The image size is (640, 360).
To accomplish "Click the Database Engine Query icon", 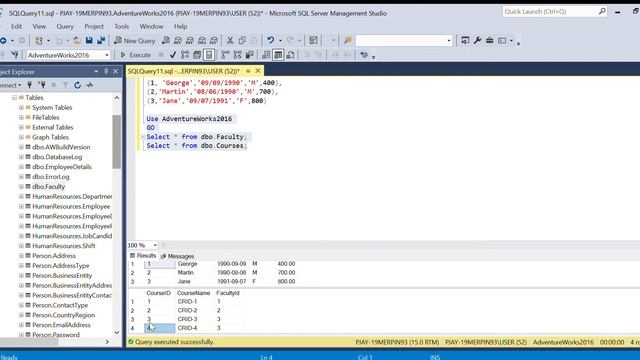I will pyautogui.click(x=166, y=40).
